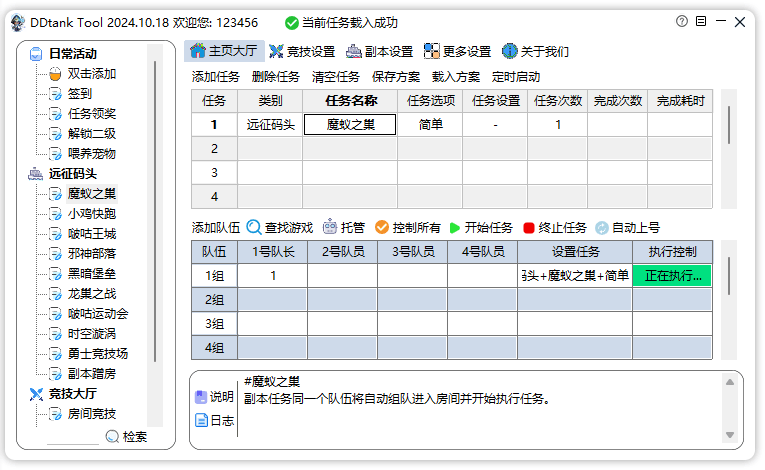The width and height of the screenshot is (765, 470).
Task: Switch to 副本设置 tab
Action: click(380, 51)
